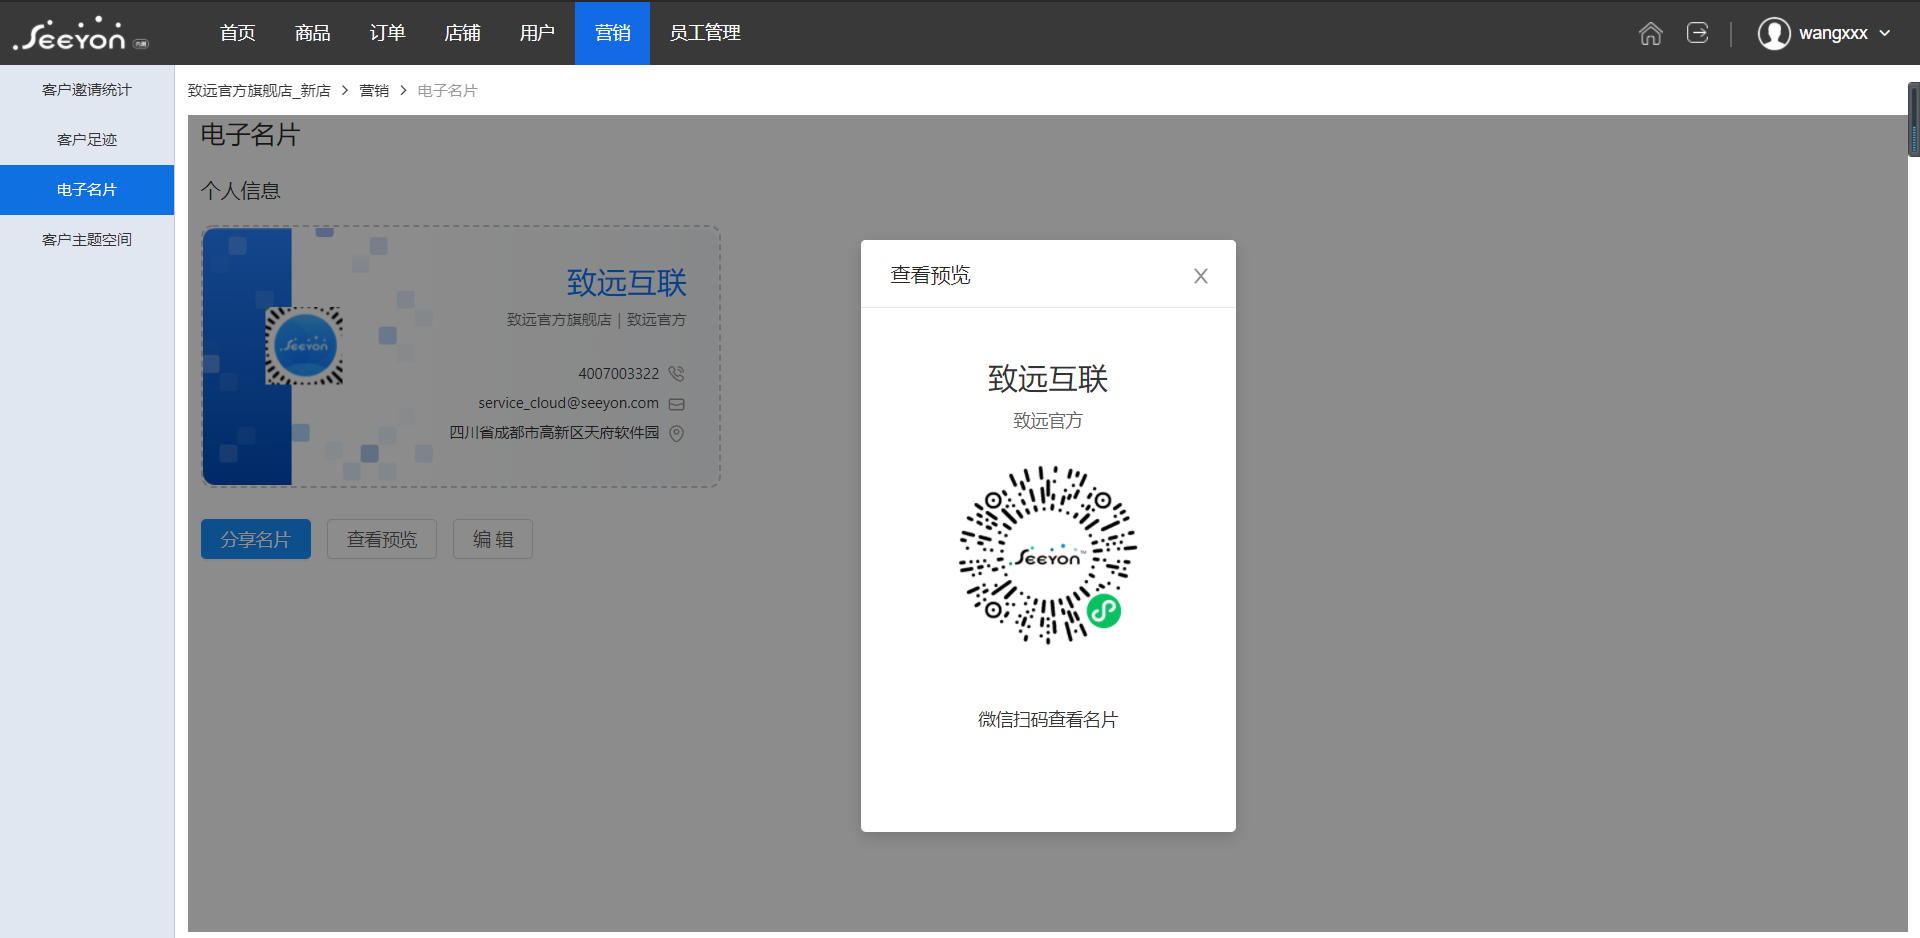1920x938 pixels.
Task: Click the email envelope icon on card
Action: (x=676, y=404)
